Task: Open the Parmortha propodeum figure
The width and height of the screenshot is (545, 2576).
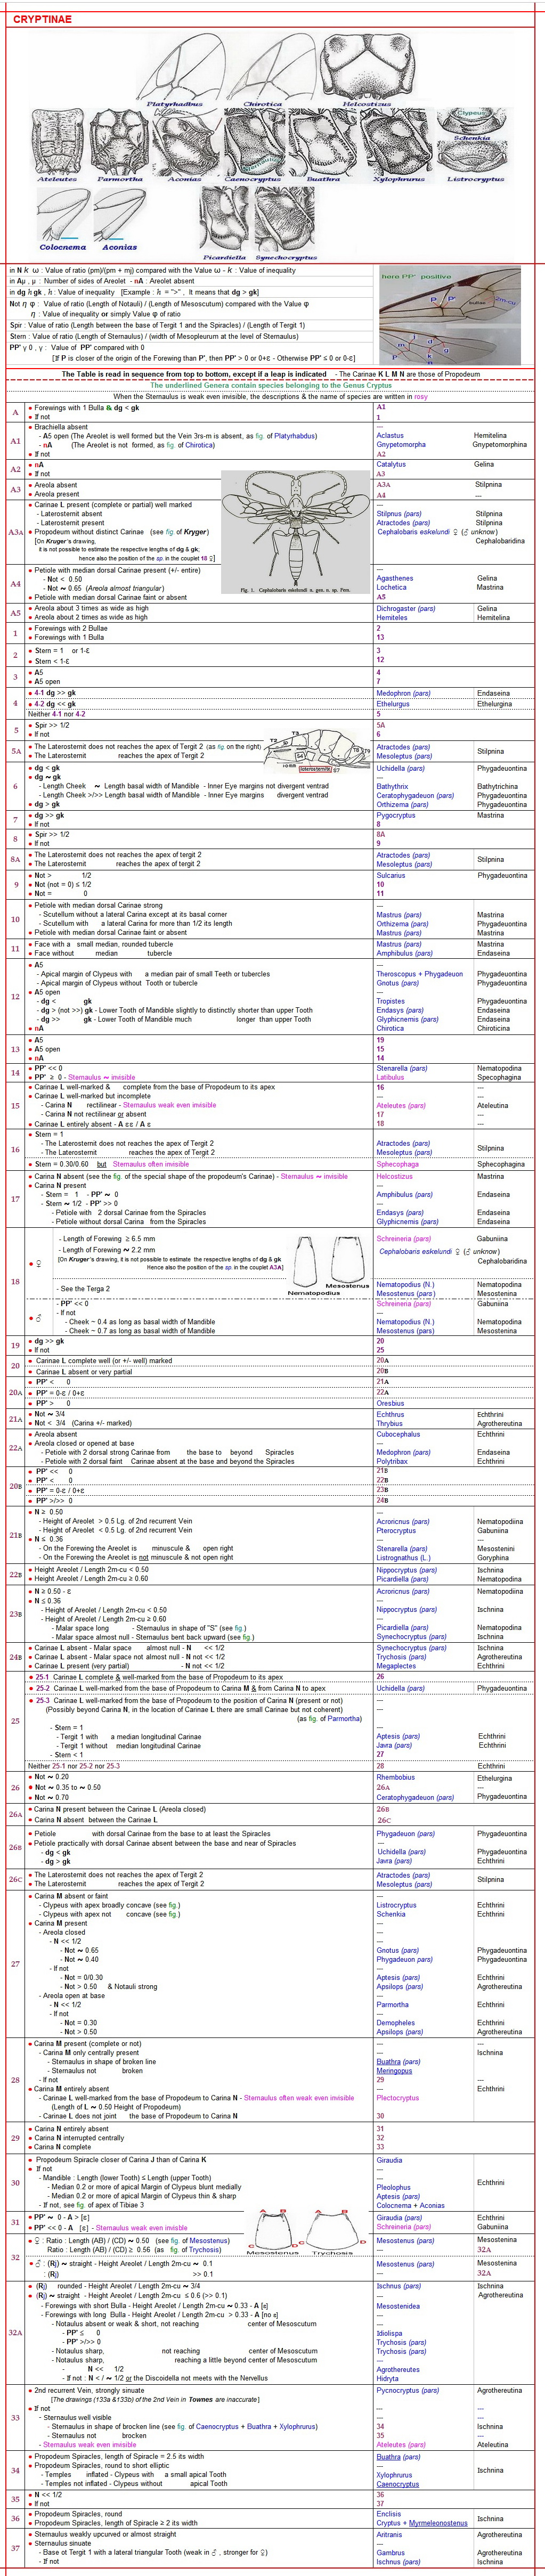Action: 119,141
